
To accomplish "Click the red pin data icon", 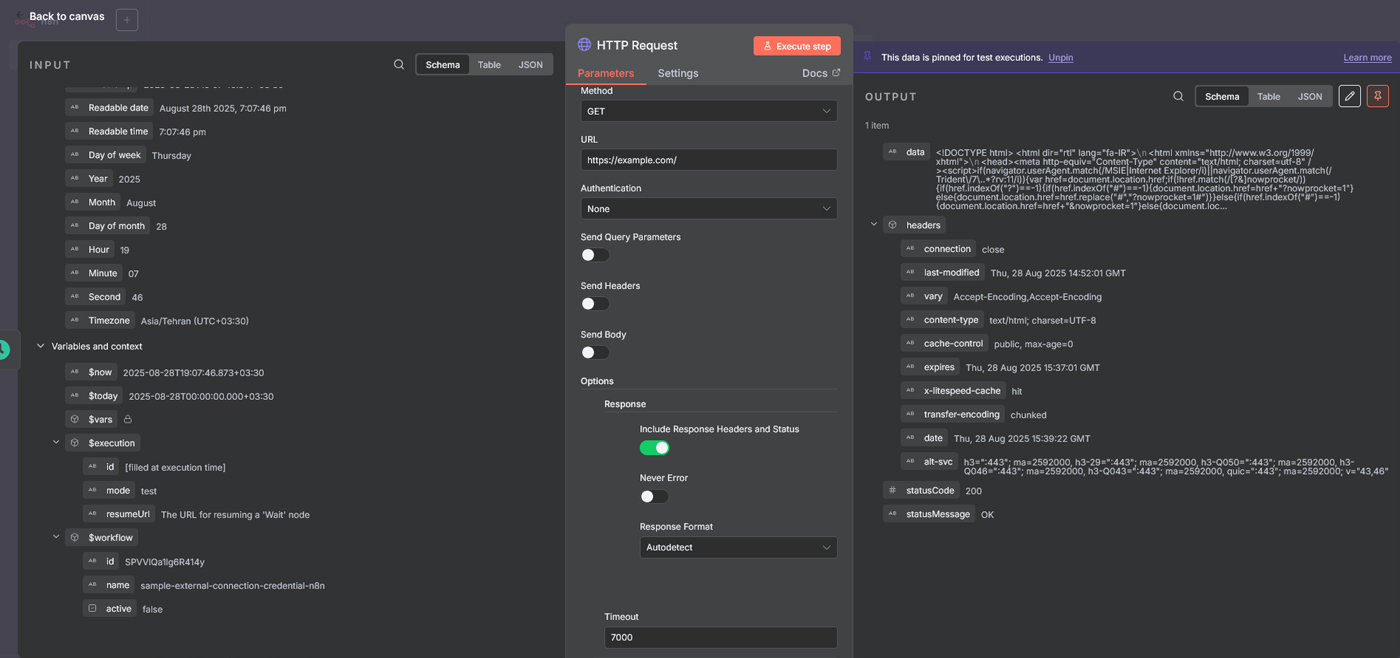I will pos(1377,97).
